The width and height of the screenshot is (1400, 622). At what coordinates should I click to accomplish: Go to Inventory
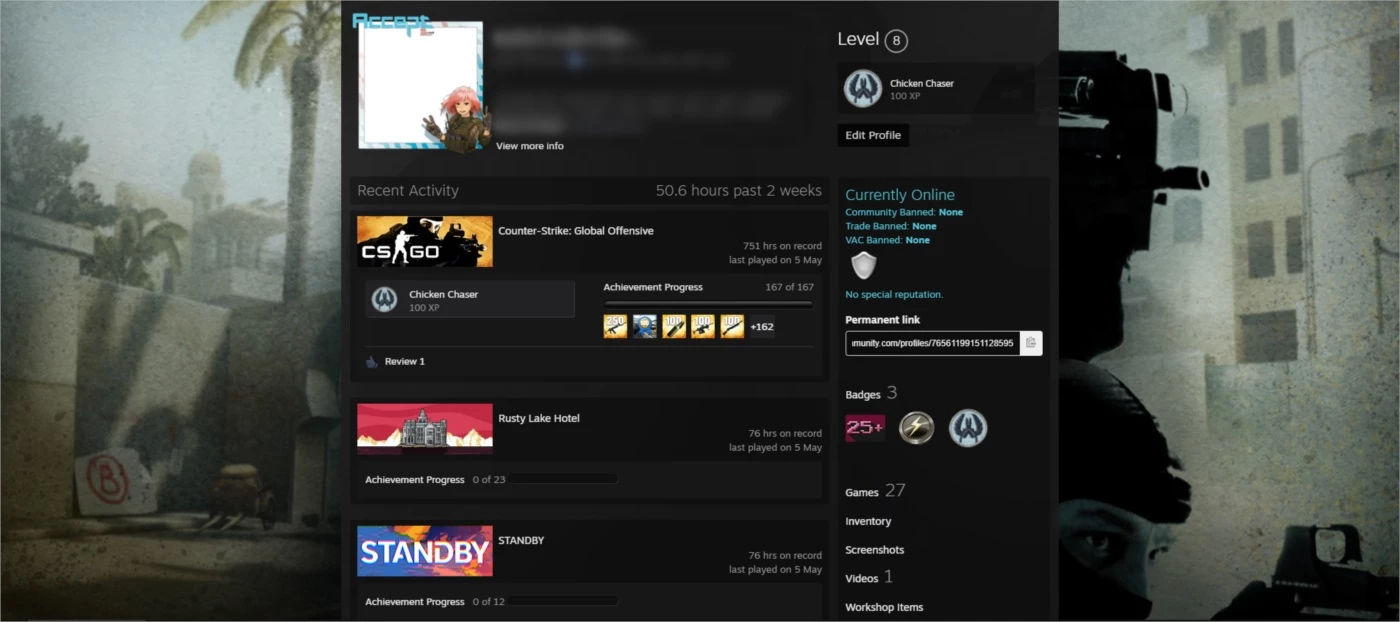pos(868,521)
